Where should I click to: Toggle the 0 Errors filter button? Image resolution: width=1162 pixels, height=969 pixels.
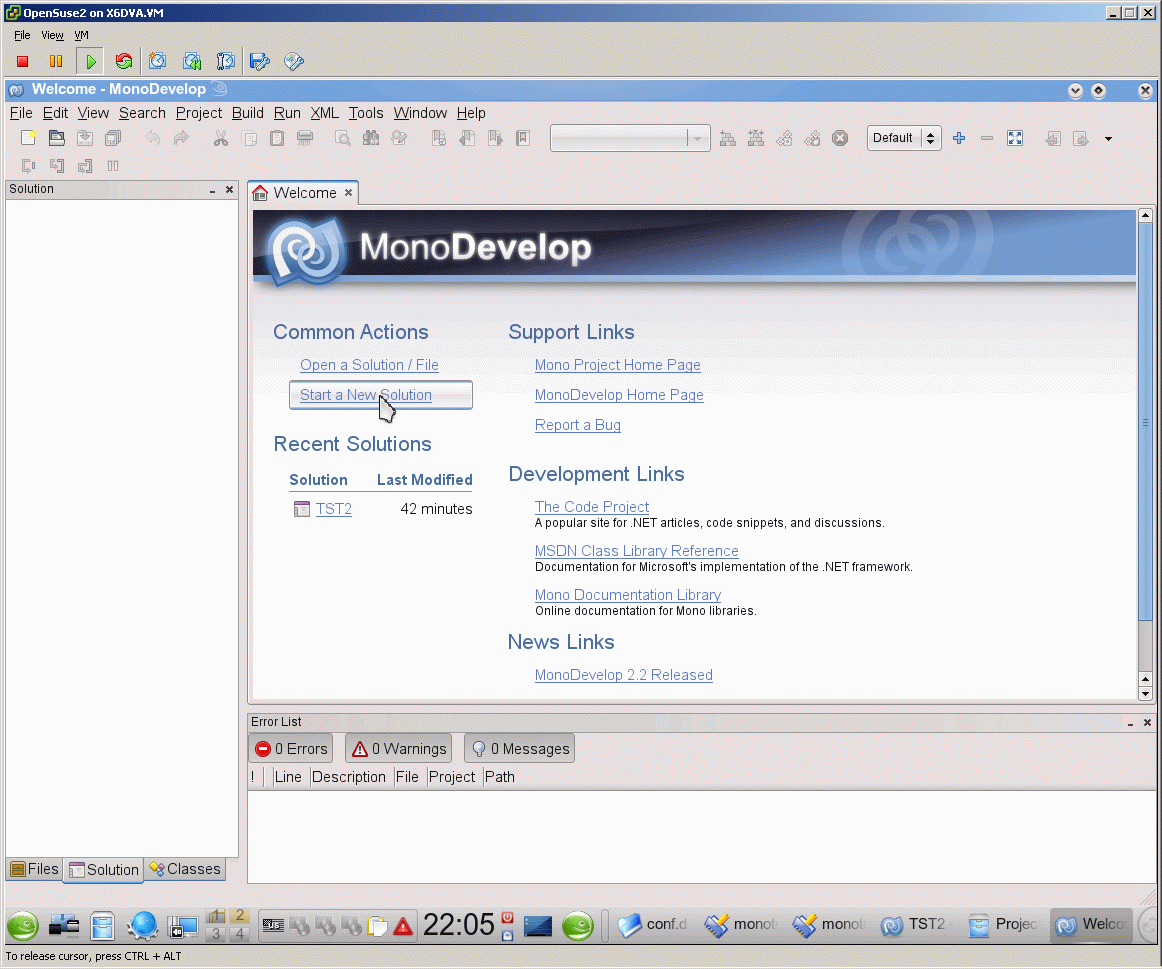[291, 749]
